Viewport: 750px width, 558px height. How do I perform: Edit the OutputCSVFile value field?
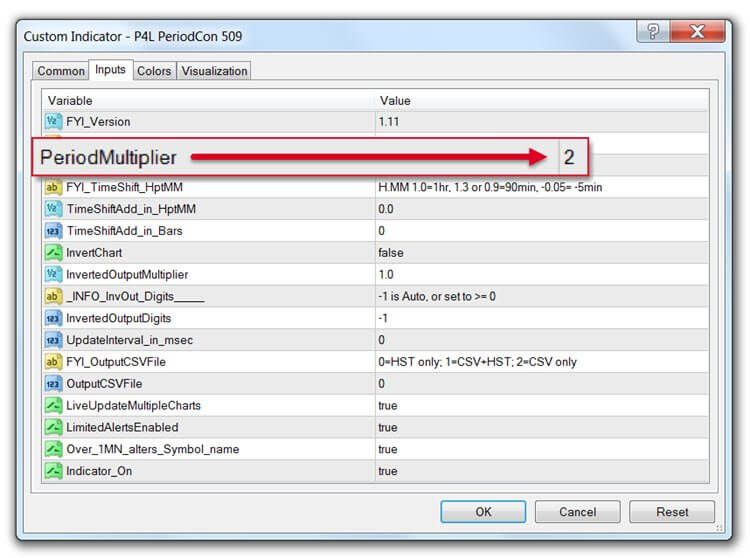tap(540, 384)
